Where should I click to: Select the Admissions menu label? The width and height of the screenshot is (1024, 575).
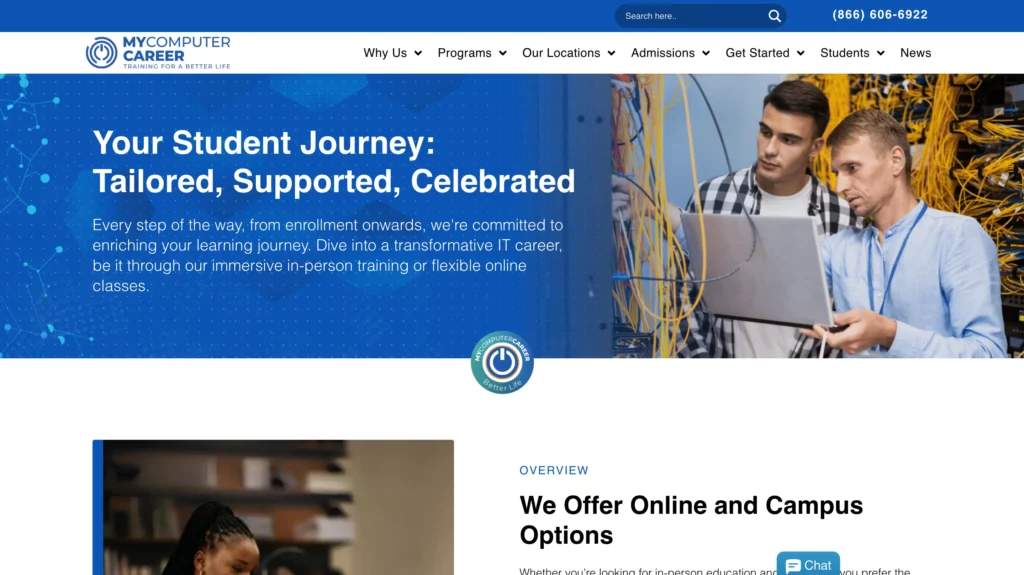[x=663, y=53]
